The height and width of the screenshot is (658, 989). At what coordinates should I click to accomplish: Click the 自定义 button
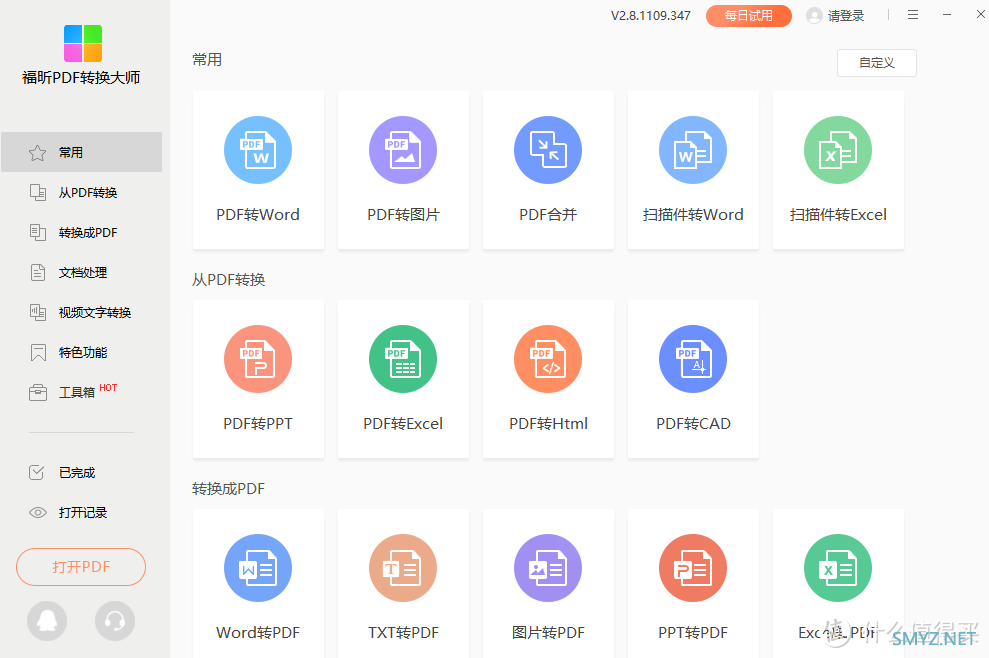click(x=877, y=63)
